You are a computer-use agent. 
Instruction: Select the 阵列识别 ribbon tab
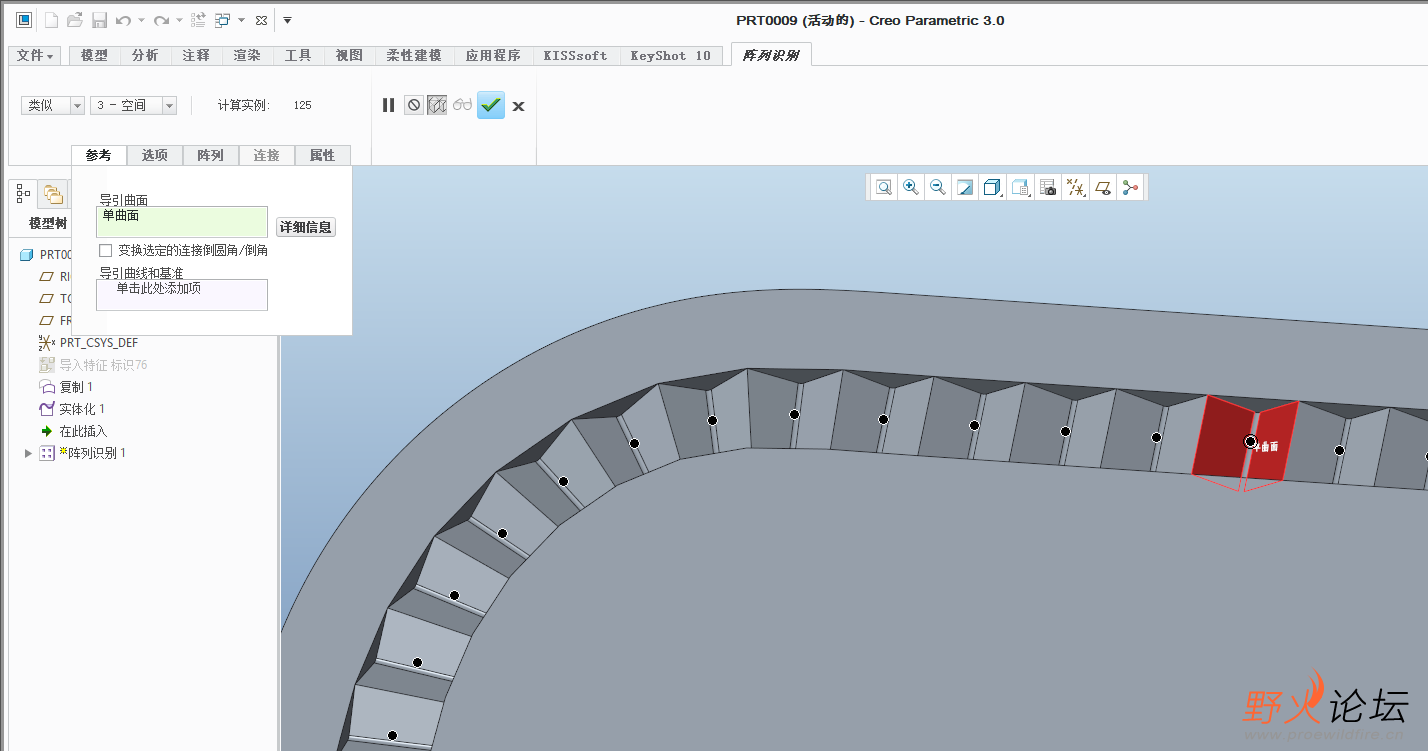[771, 55]
